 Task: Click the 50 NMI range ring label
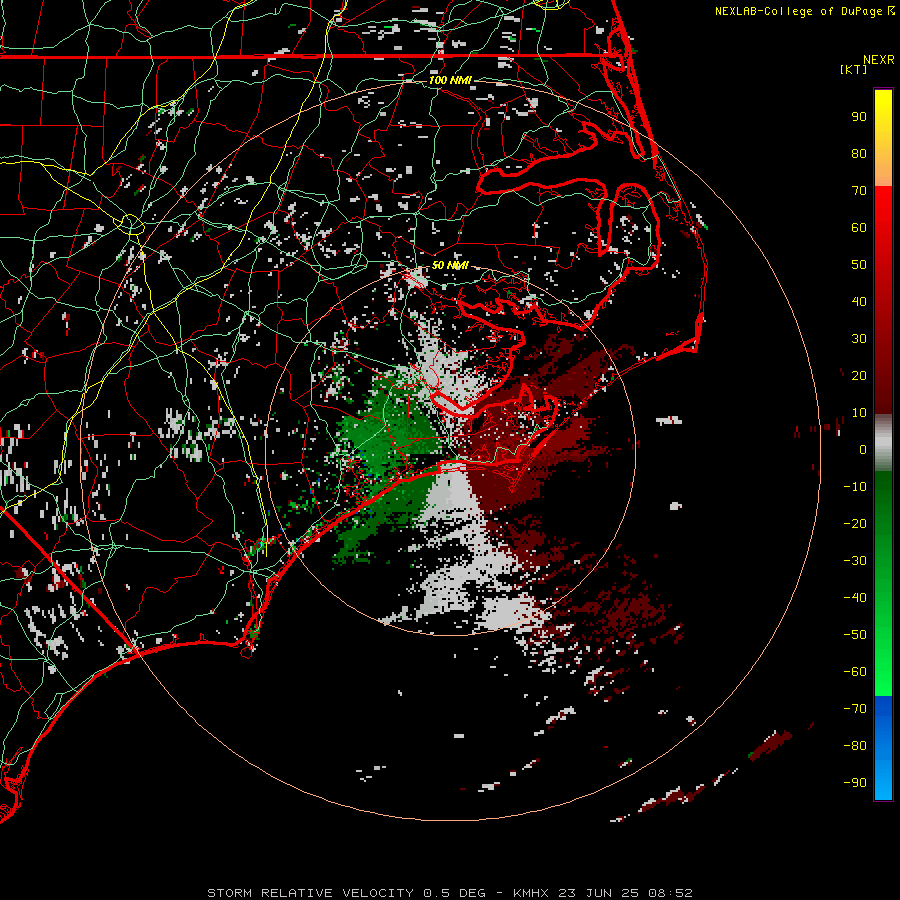tap(450, 265)
